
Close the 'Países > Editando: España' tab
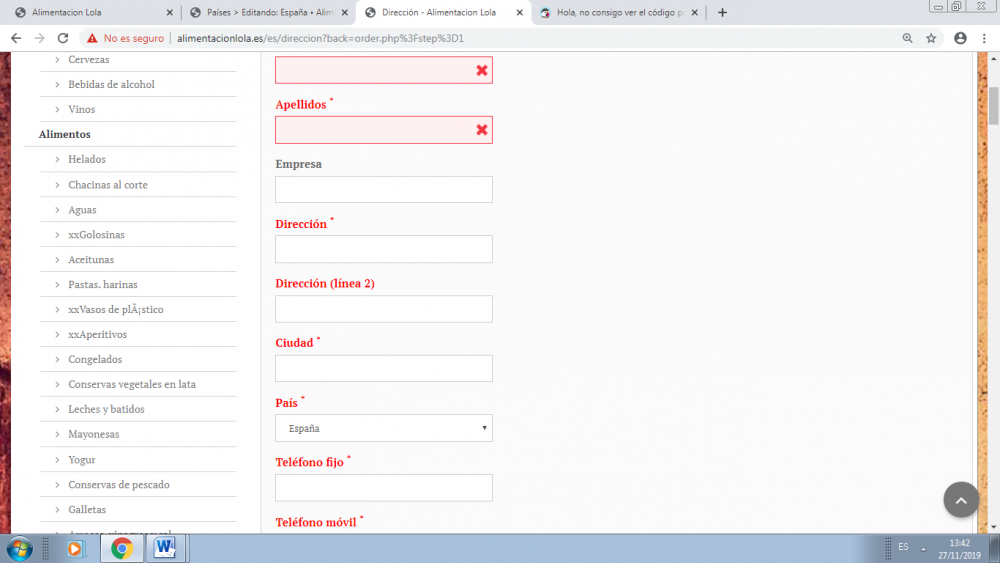point(345,12)
